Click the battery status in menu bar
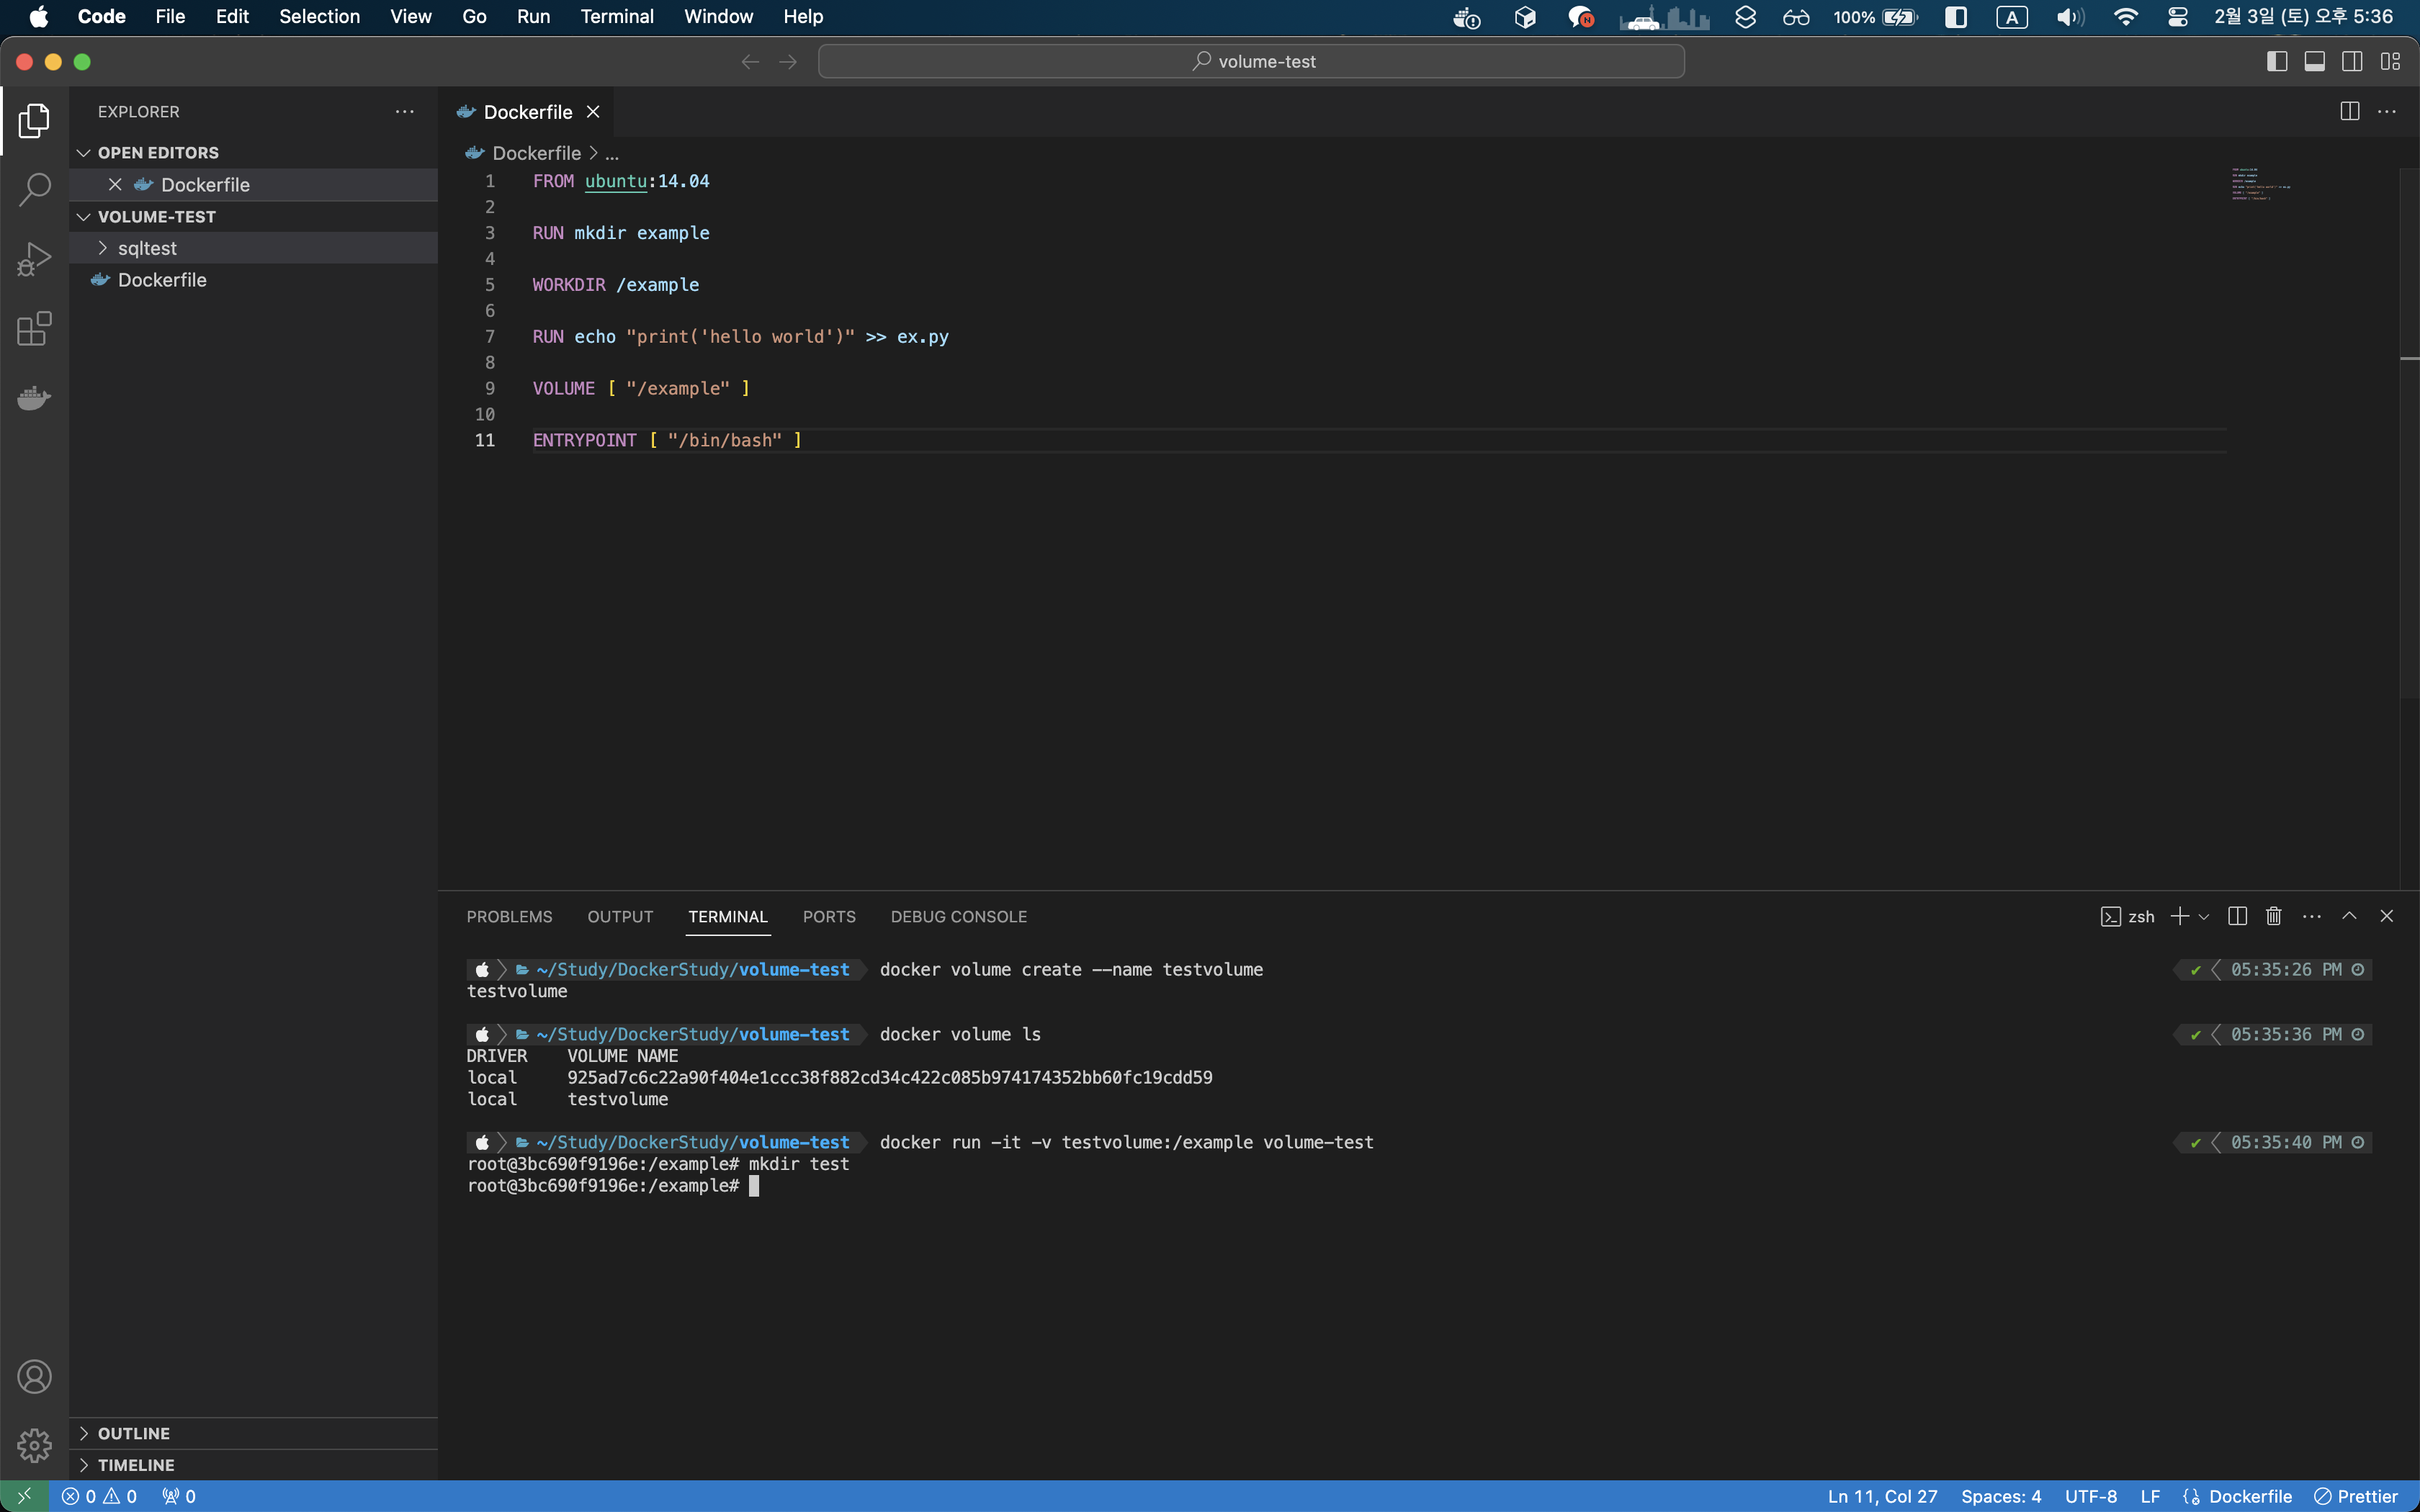The image size is (2420, 1512). 1875,17
